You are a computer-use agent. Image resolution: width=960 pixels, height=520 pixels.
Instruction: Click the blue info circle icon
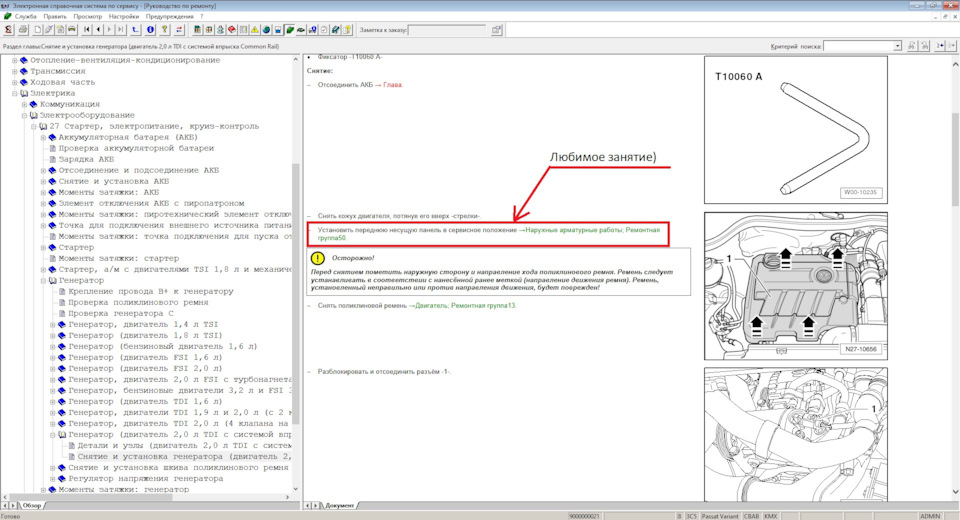point(150,29)
